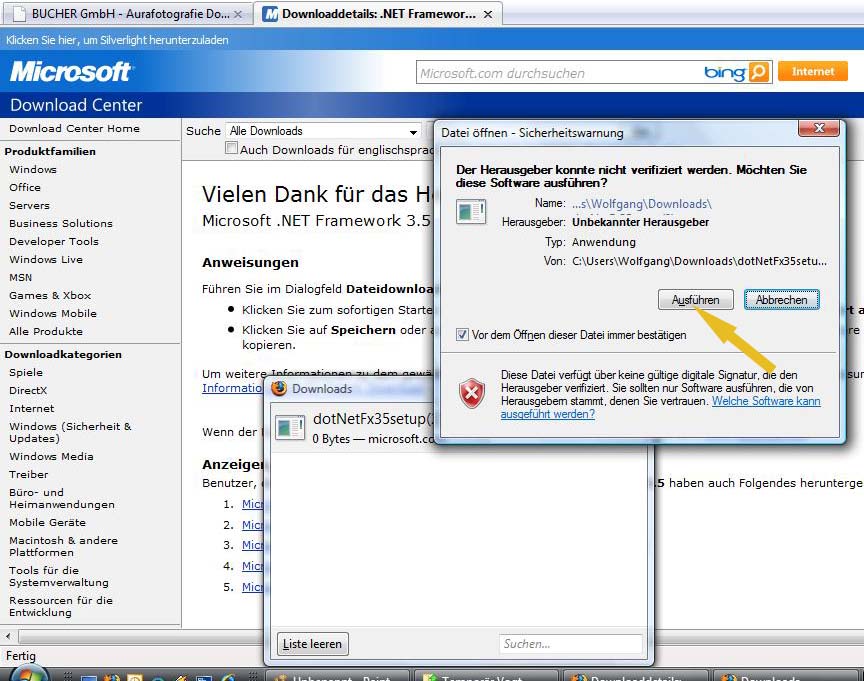
Task: Close the Downloaddetails .NET Framework tab
Action: [488, 14]
